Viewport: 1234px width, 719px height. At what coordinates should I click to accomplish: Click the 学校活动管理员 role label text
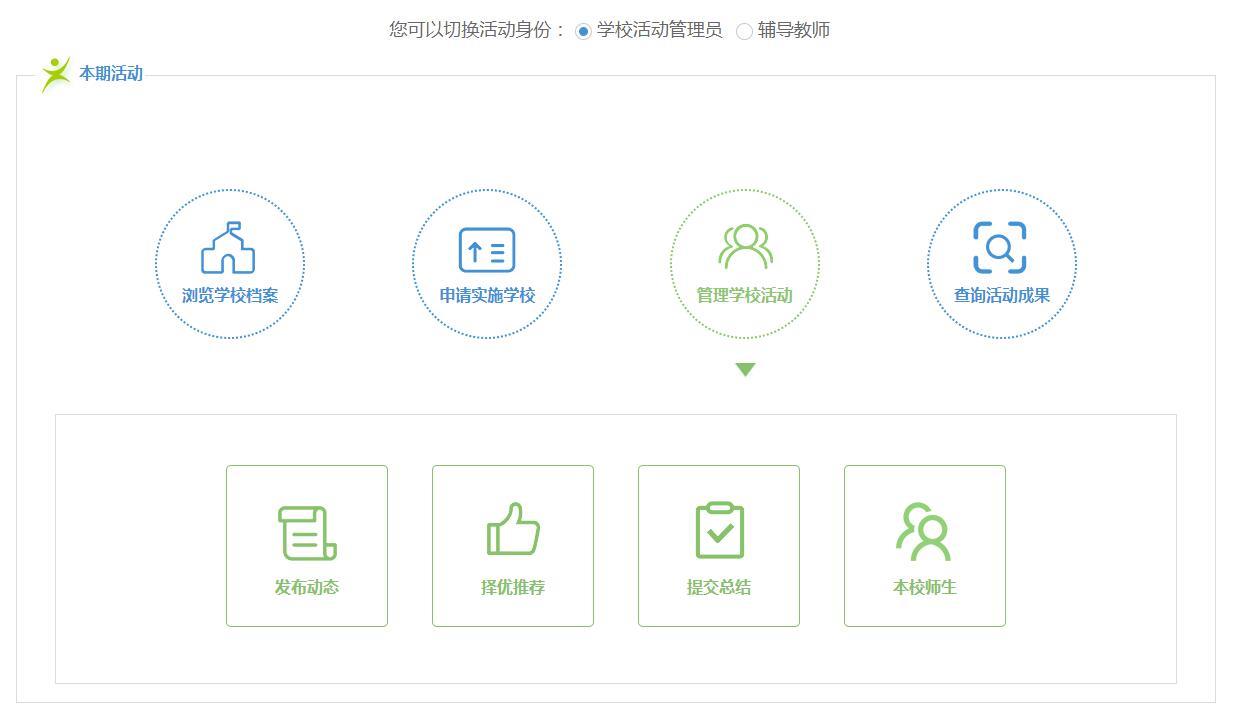coord(659,30)
